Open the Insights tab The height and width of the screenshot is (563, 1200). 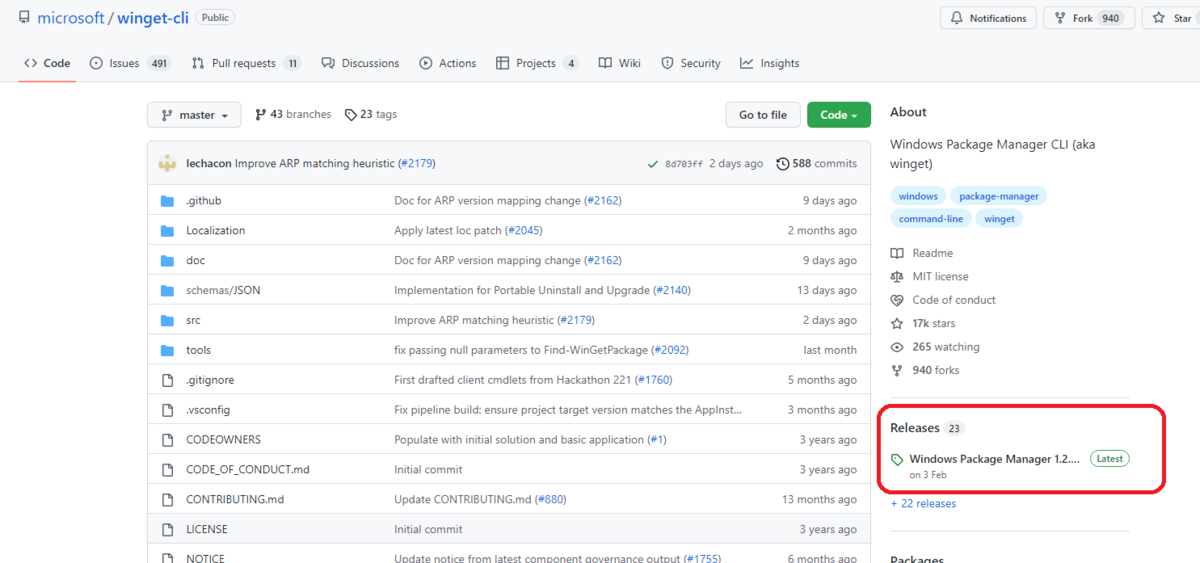770,63
